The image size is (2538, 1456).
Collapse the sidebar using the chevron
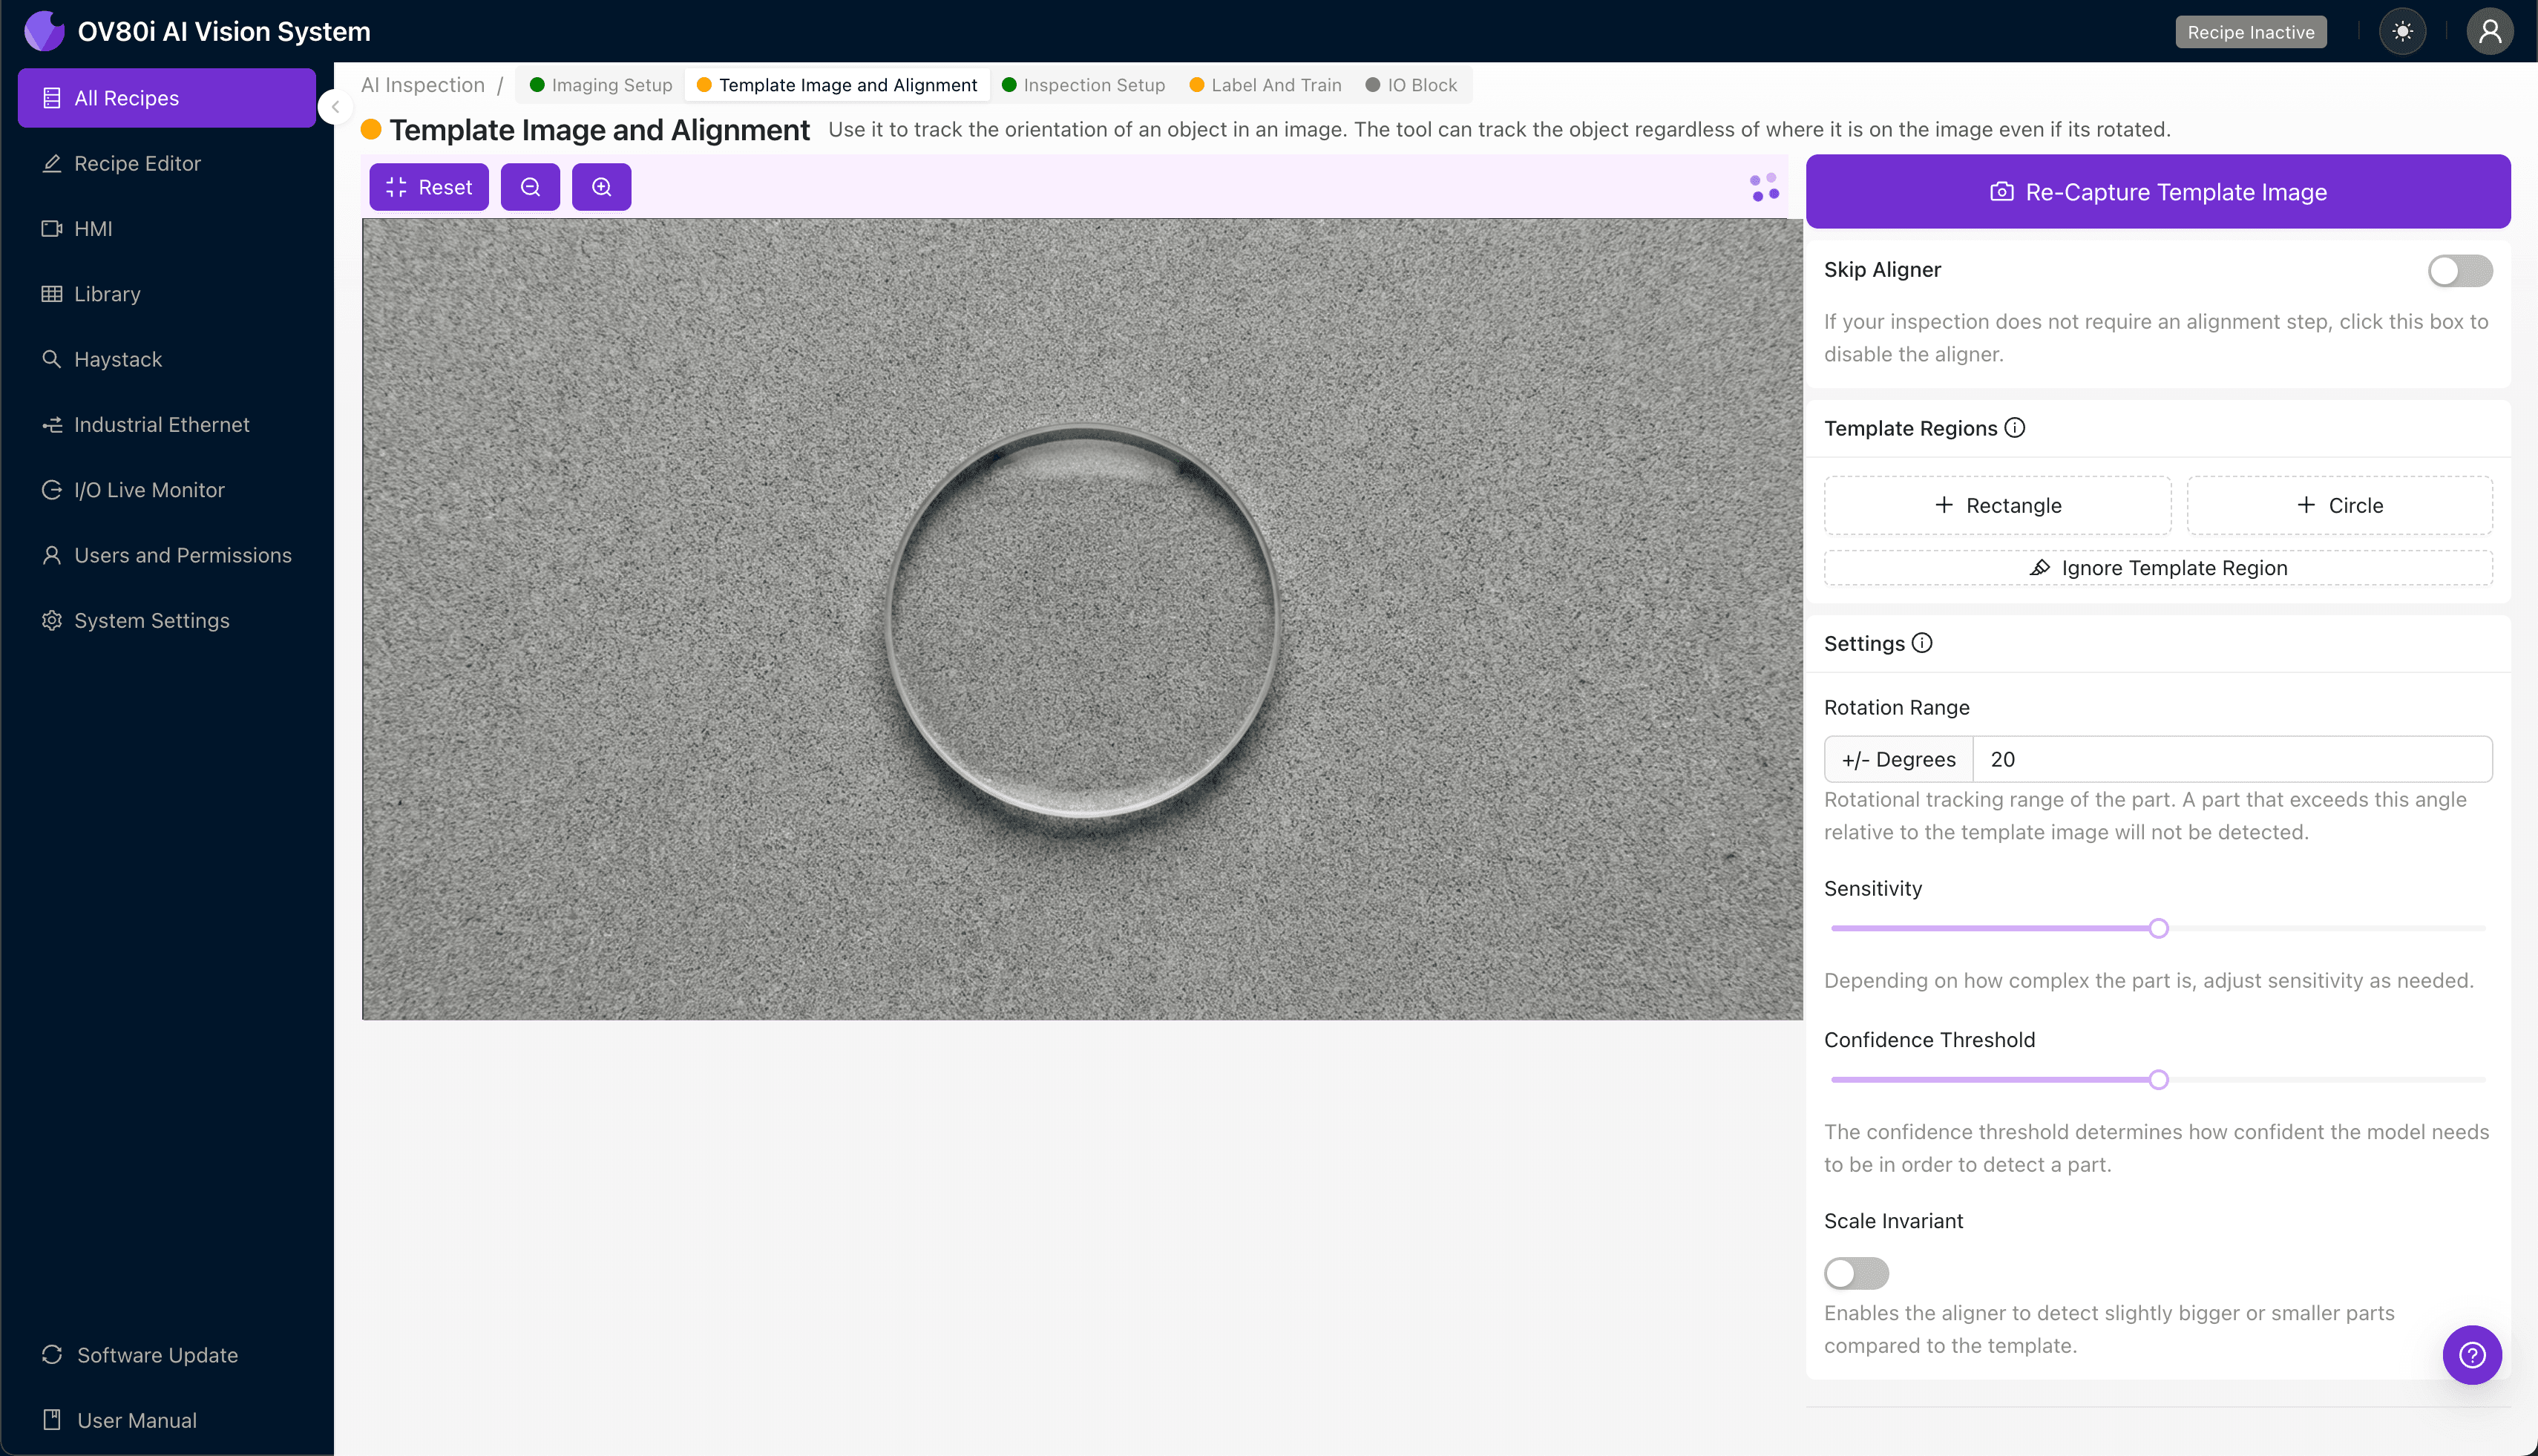coord(335,107)
